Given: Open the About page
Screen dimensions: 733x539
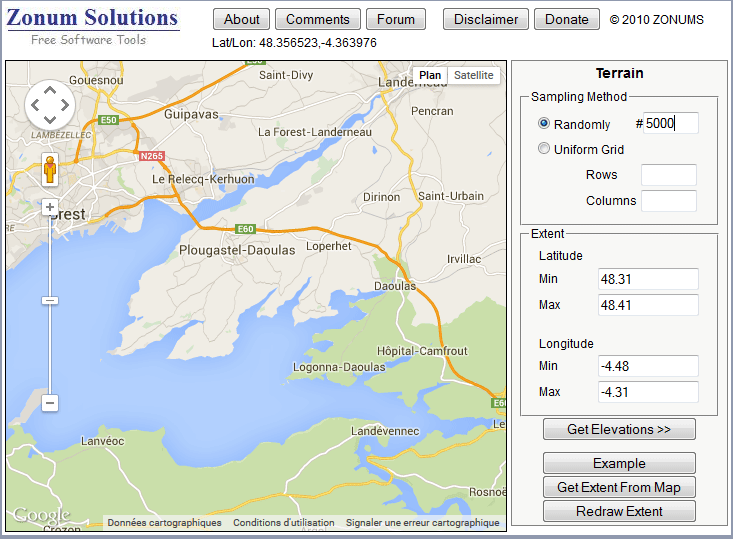Looking at the screenshot, I should [241, 19].
